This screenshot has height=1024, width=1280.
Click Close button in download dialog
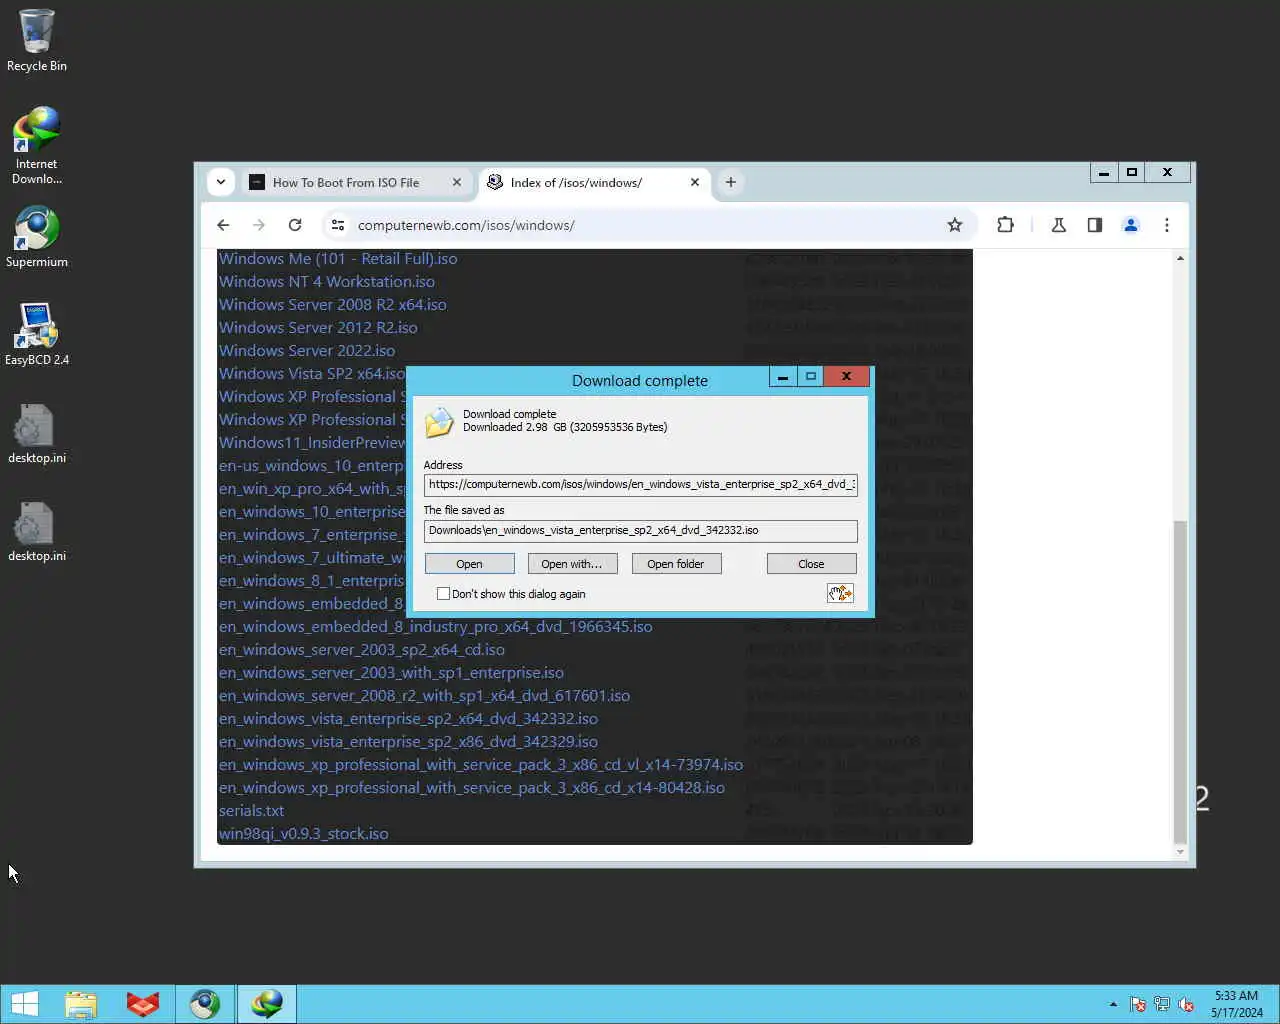(x=811, y=564)
